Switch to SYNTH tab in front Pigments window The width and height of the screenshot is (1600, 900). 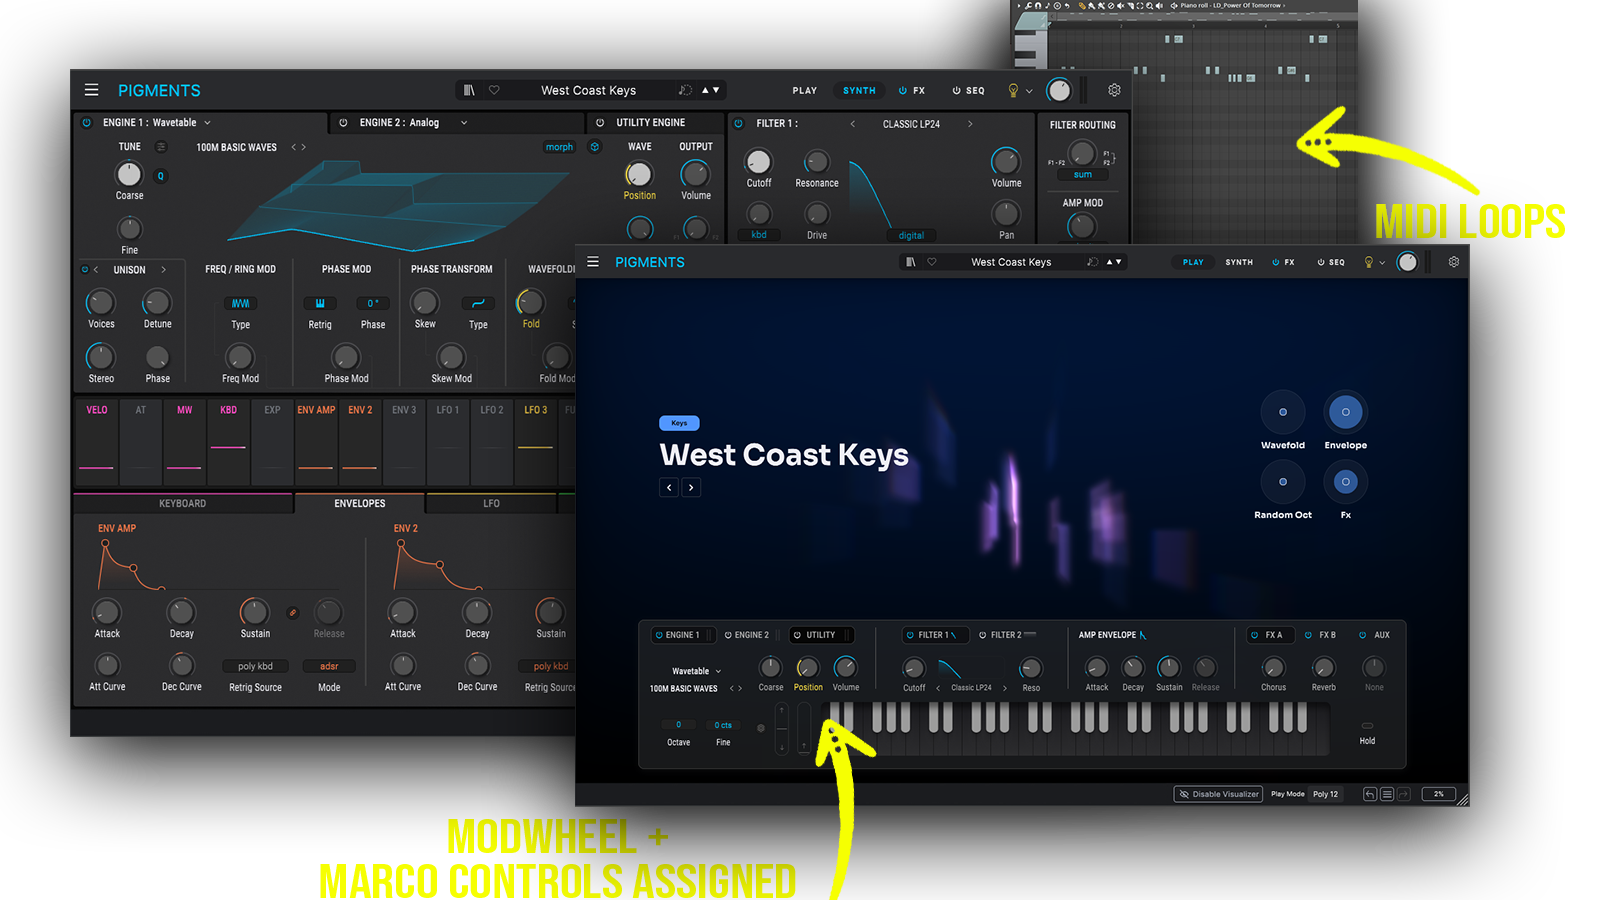(x=1239, y=262)
